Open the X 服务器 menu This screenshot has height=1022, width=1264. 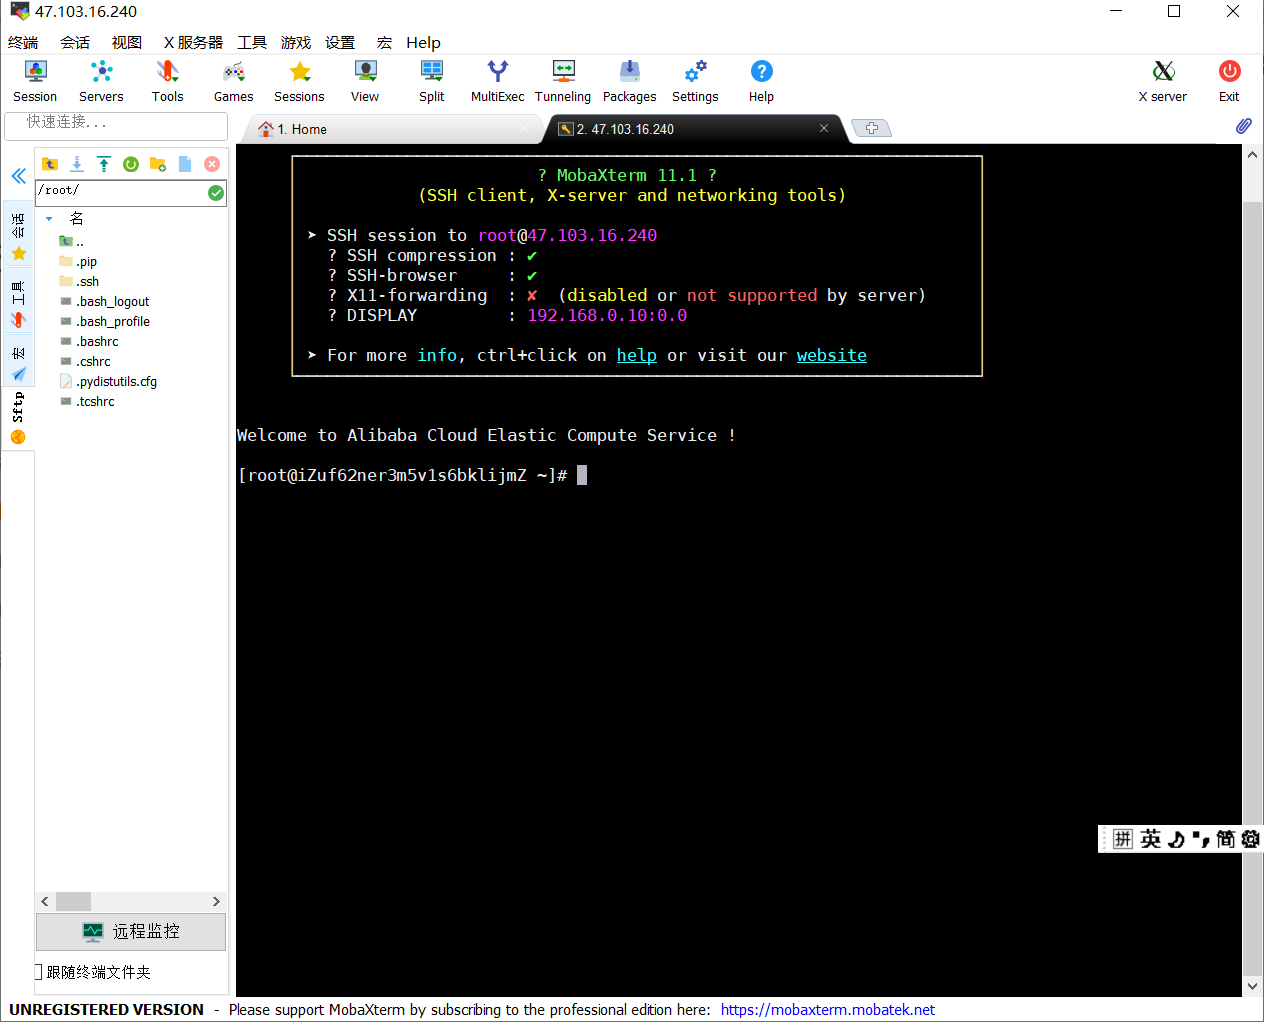point(193,43)
